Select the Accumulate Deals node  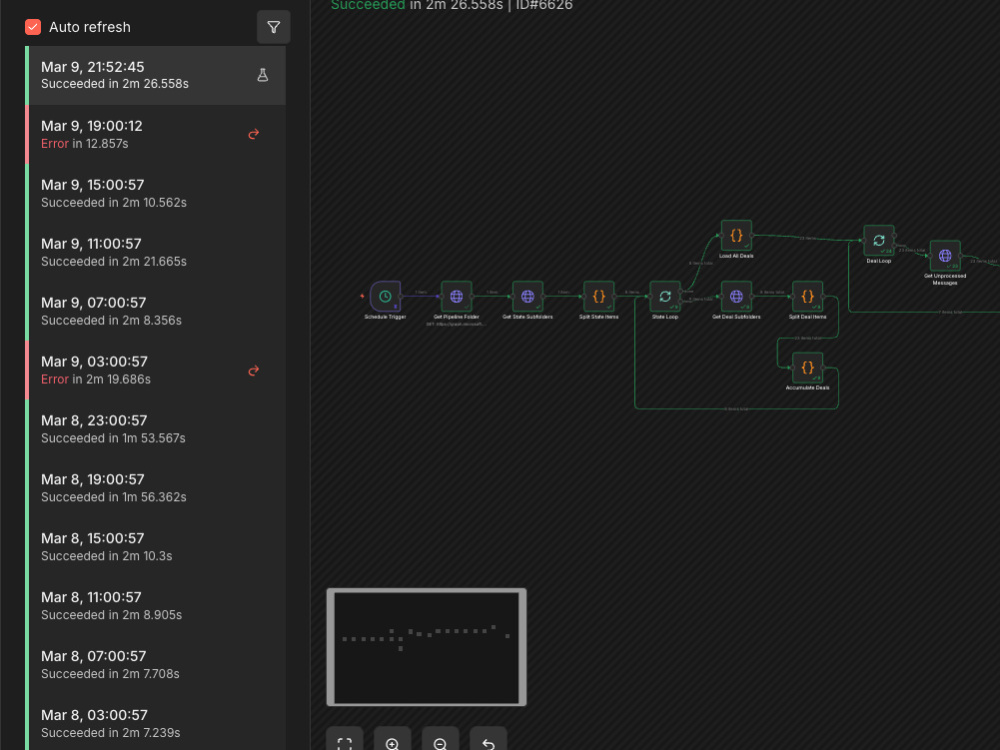coord(807,367)
